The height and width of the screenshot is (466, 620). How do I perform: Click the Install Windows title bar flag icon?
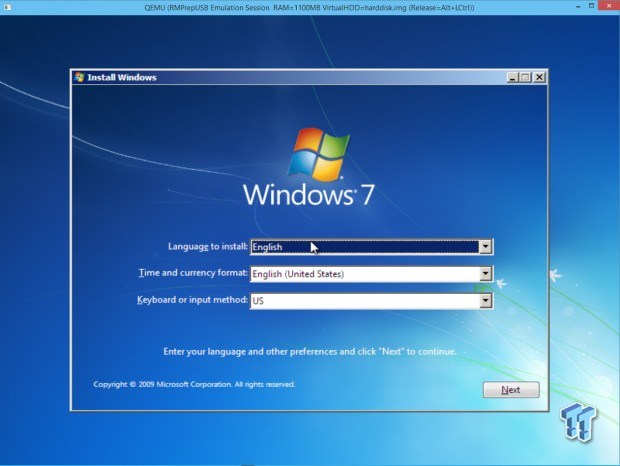click(79, 77)
